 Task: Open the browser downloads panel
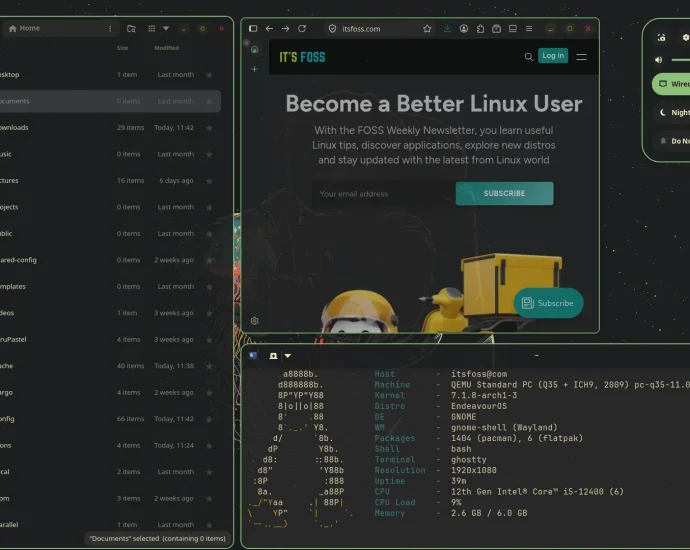point(447,29)
